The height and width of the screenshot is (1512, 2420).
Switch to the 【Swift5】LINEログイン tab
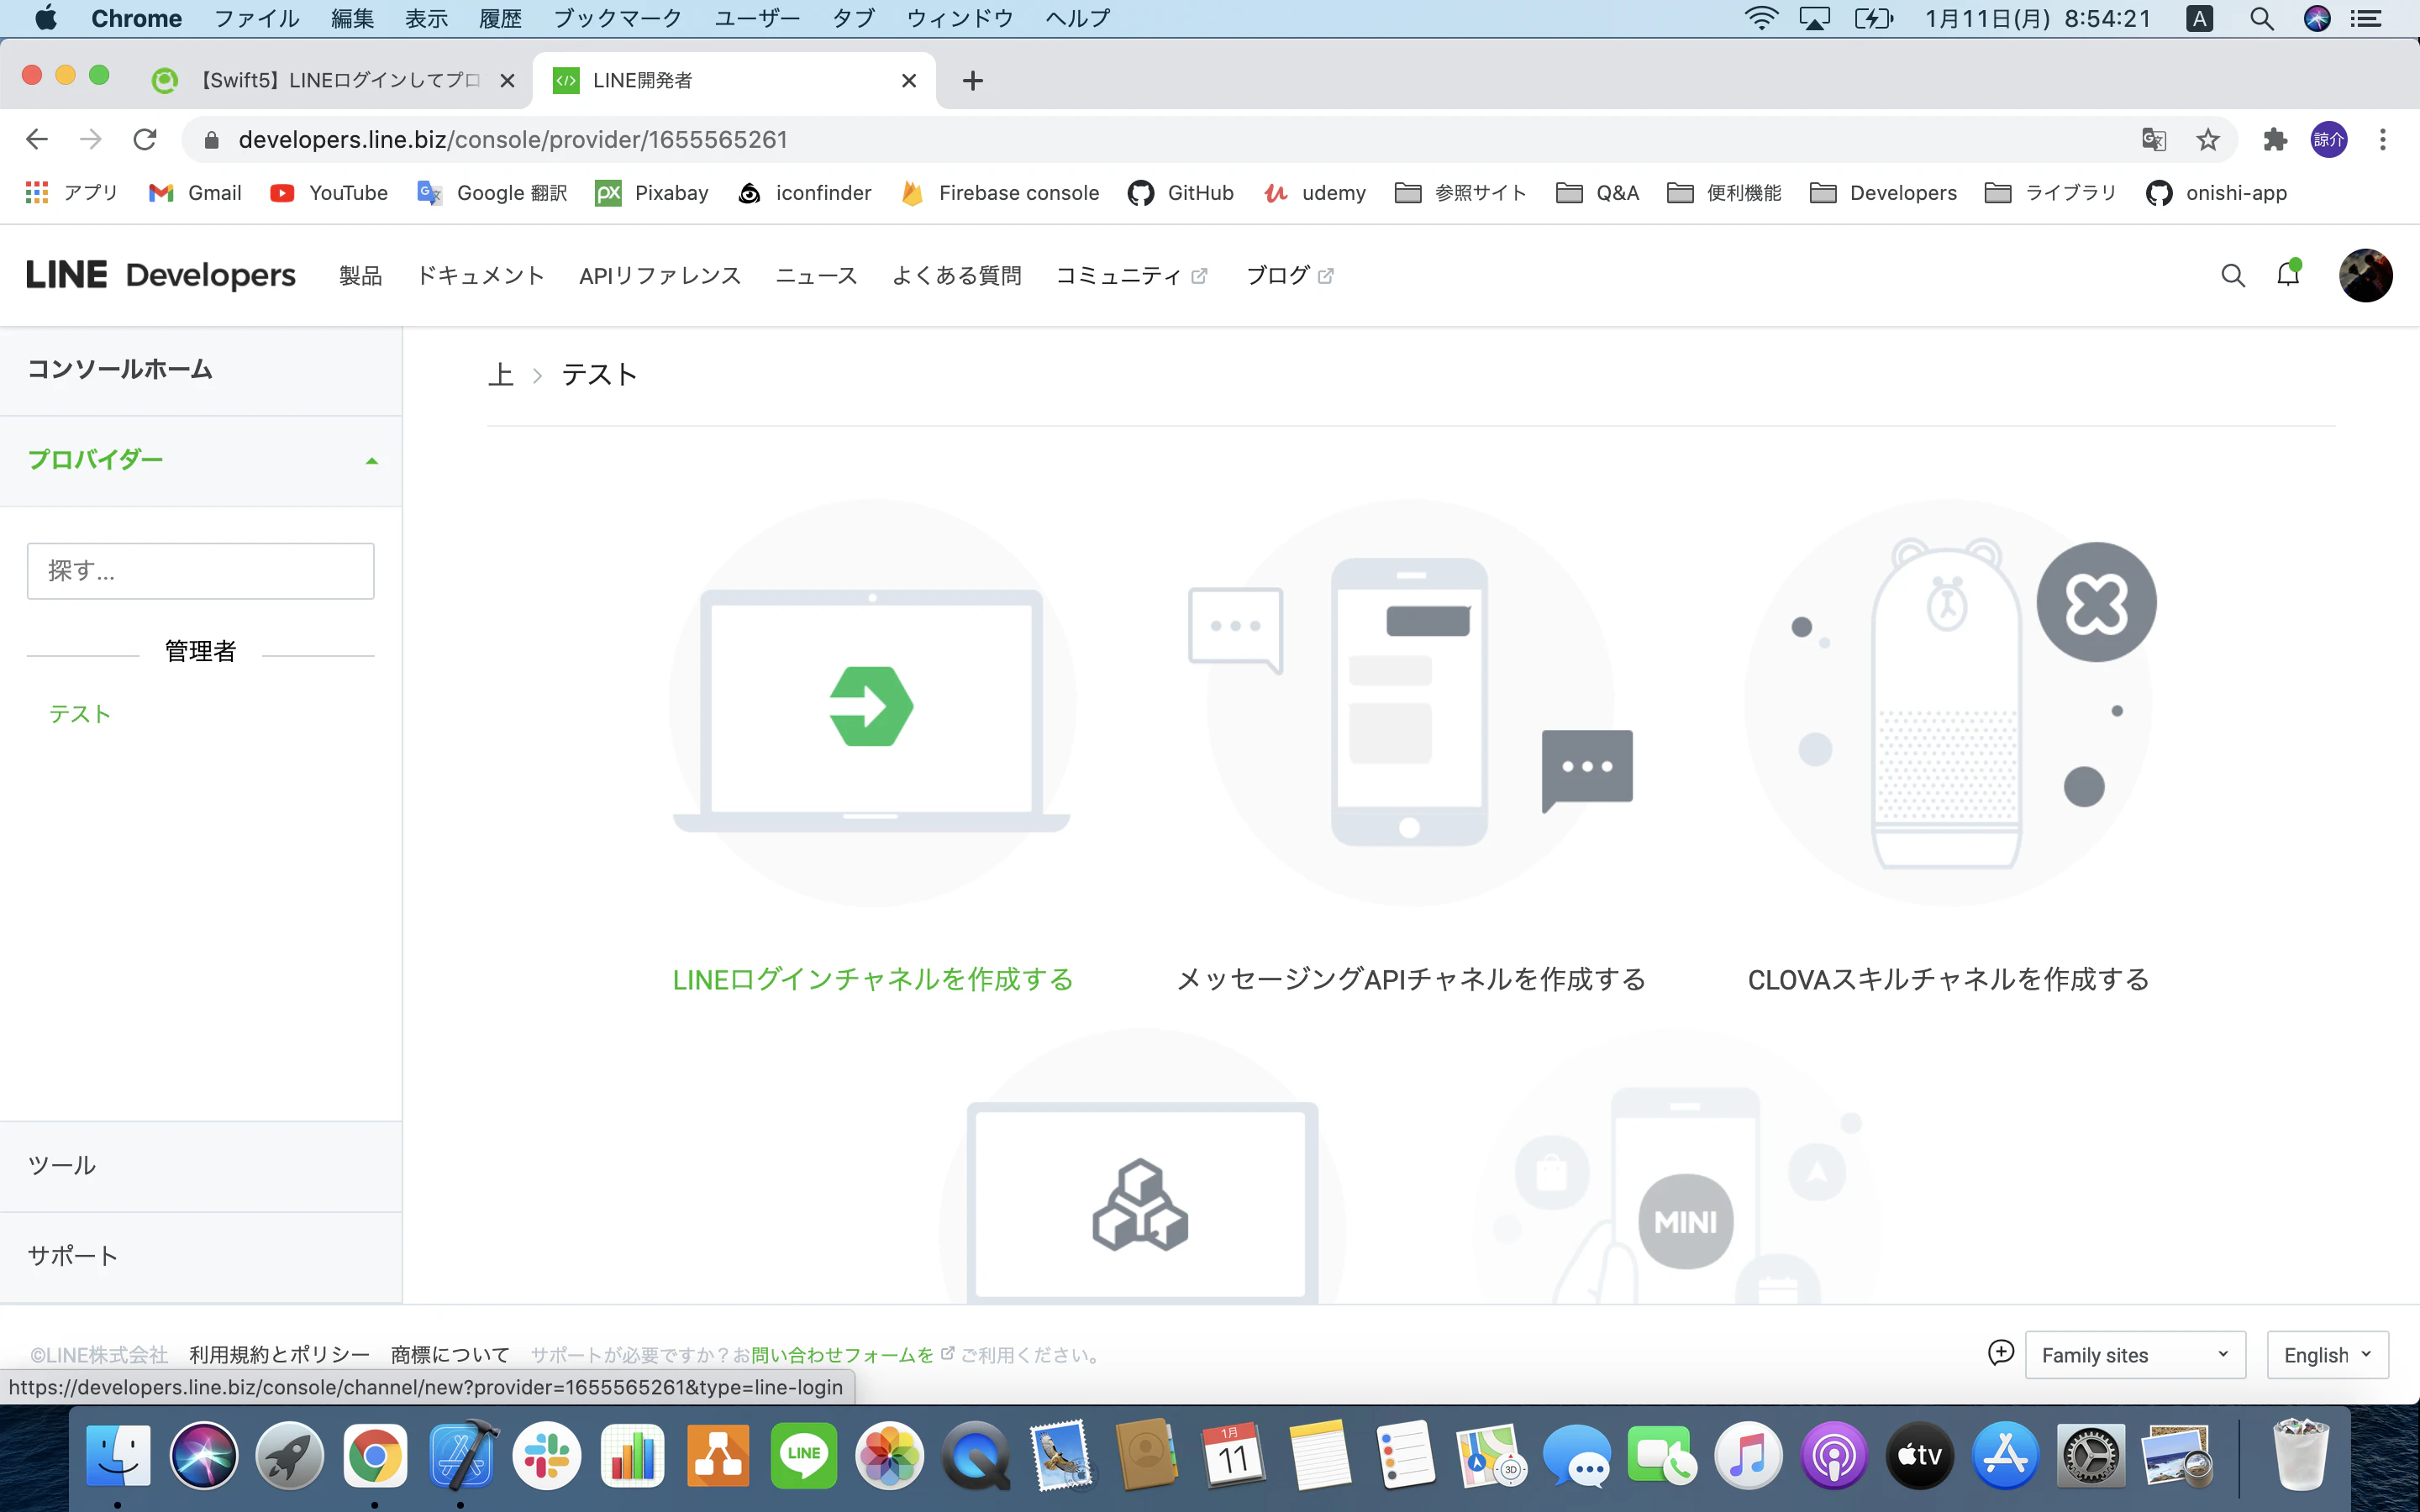click(334, 80)
